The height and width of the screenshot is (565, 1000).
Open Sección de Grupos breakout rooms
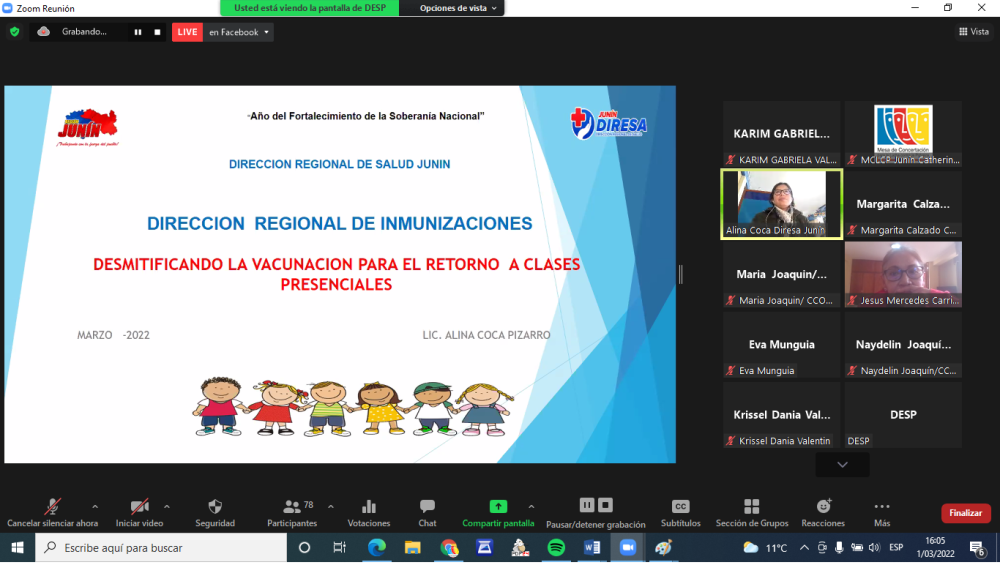[752, 512]
